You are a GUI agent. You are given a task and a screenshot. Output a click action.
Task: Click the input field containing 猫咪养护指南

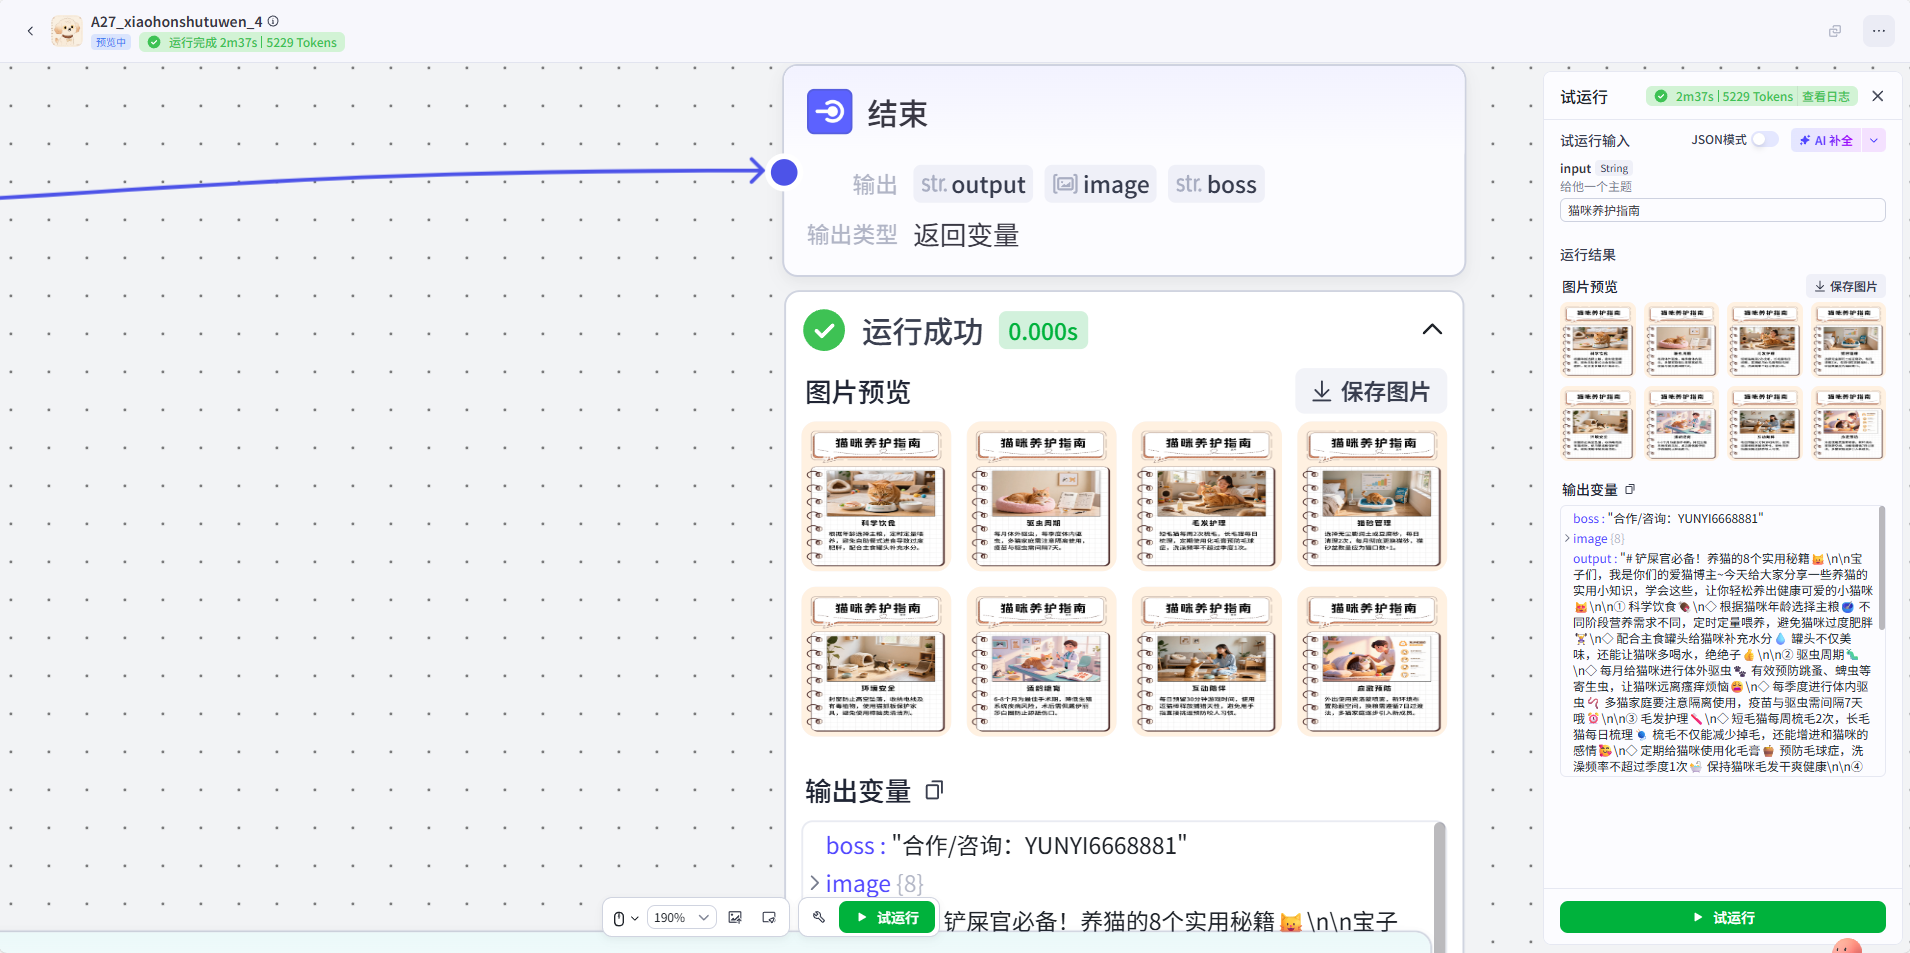coord(1722,211)
